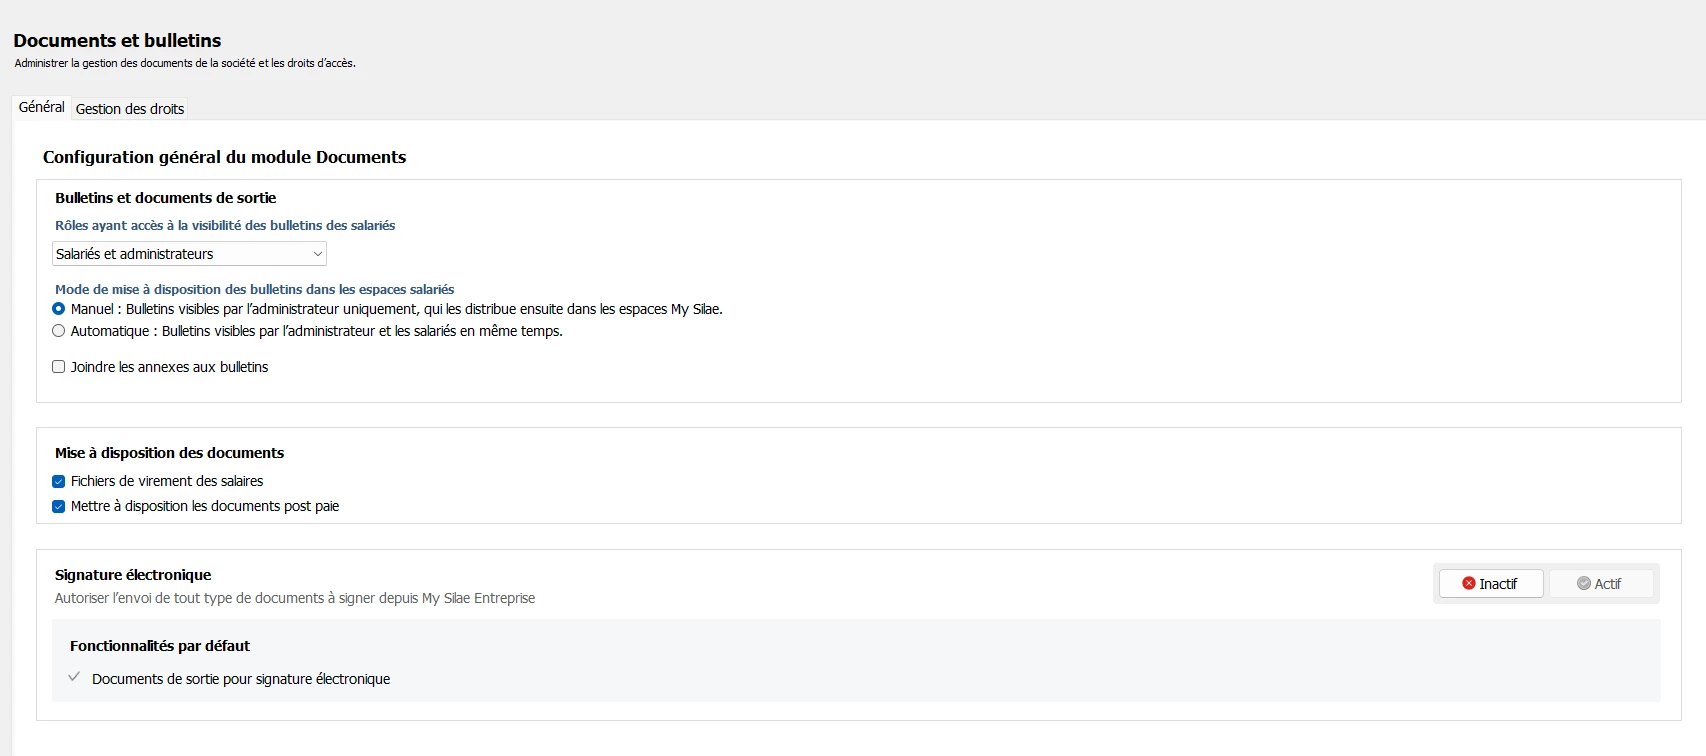
Task: Select the Manuel distribution mode radio button
Action: click(59, 309)
